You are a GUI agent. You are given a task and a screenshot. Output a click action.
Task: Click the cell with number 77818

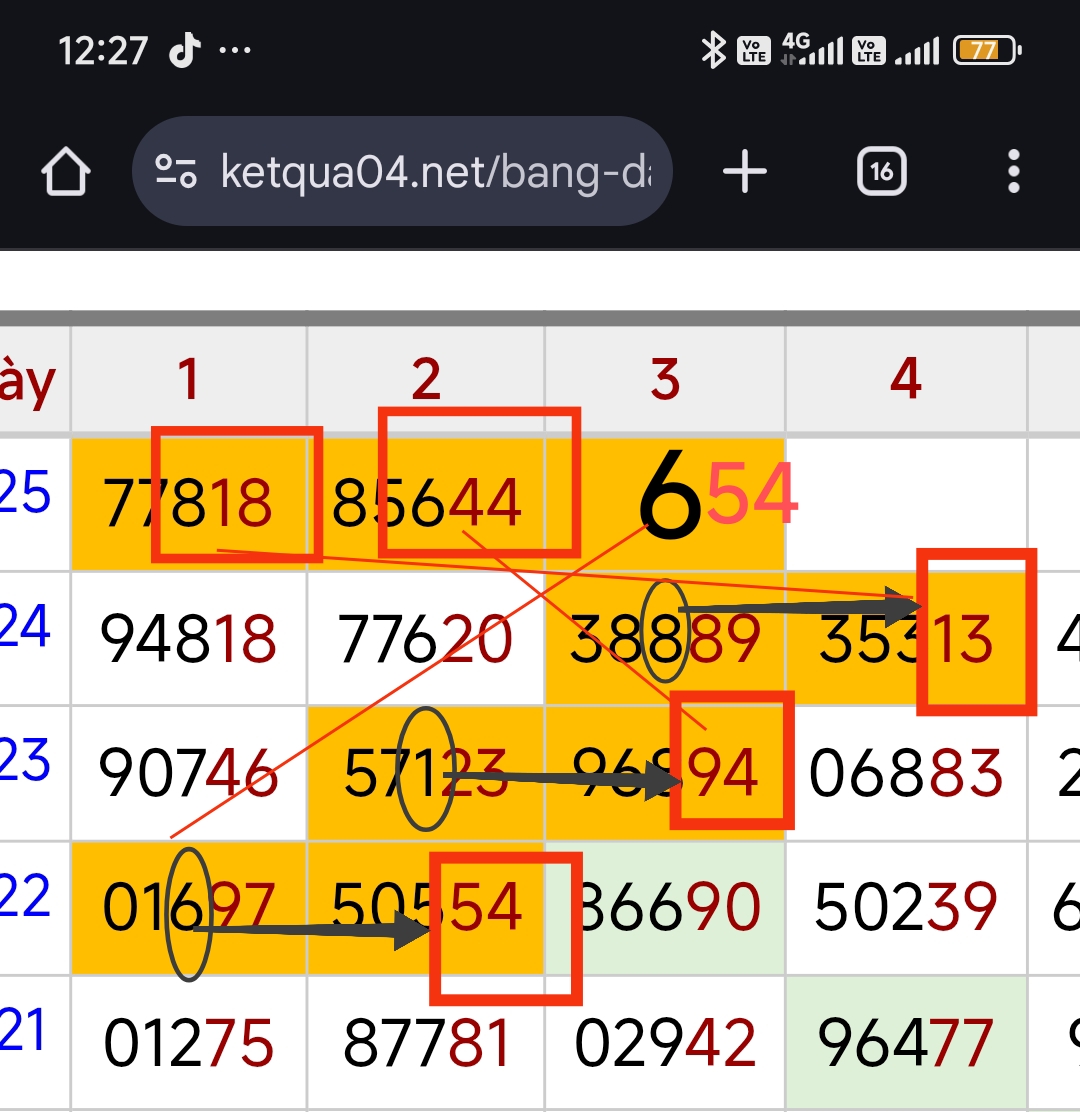(x=189, y=504)
